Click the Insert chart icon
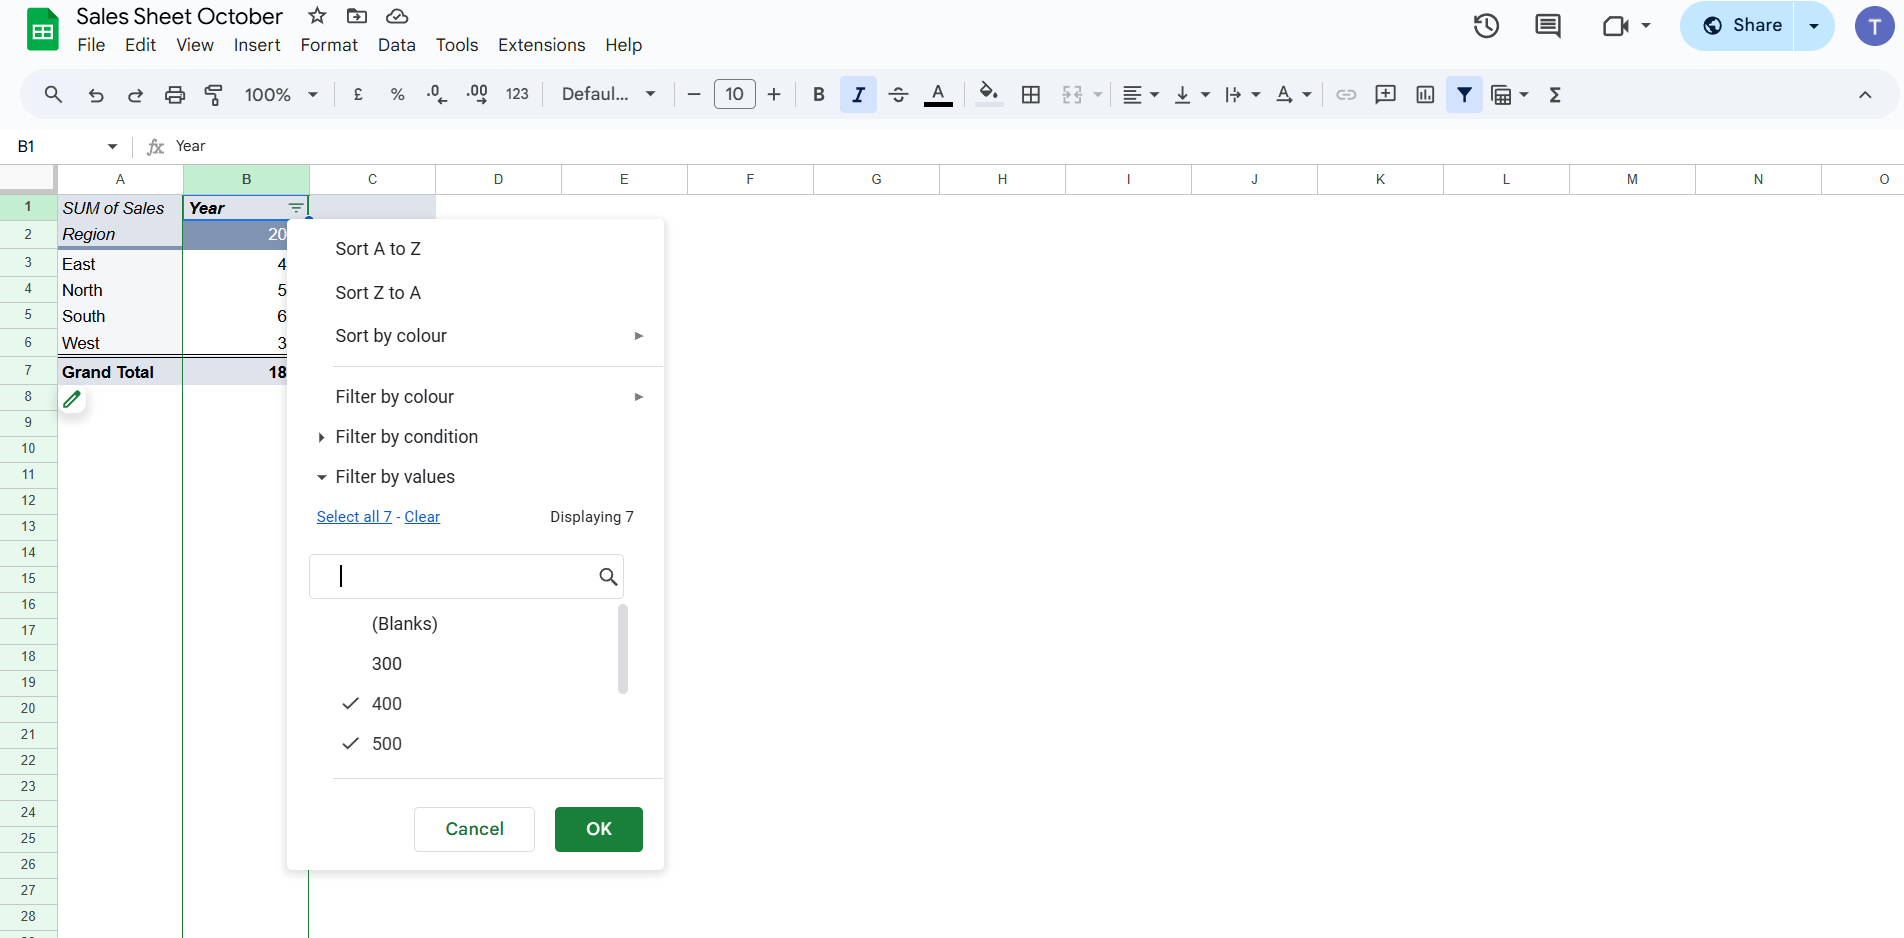 (1425, 94)
